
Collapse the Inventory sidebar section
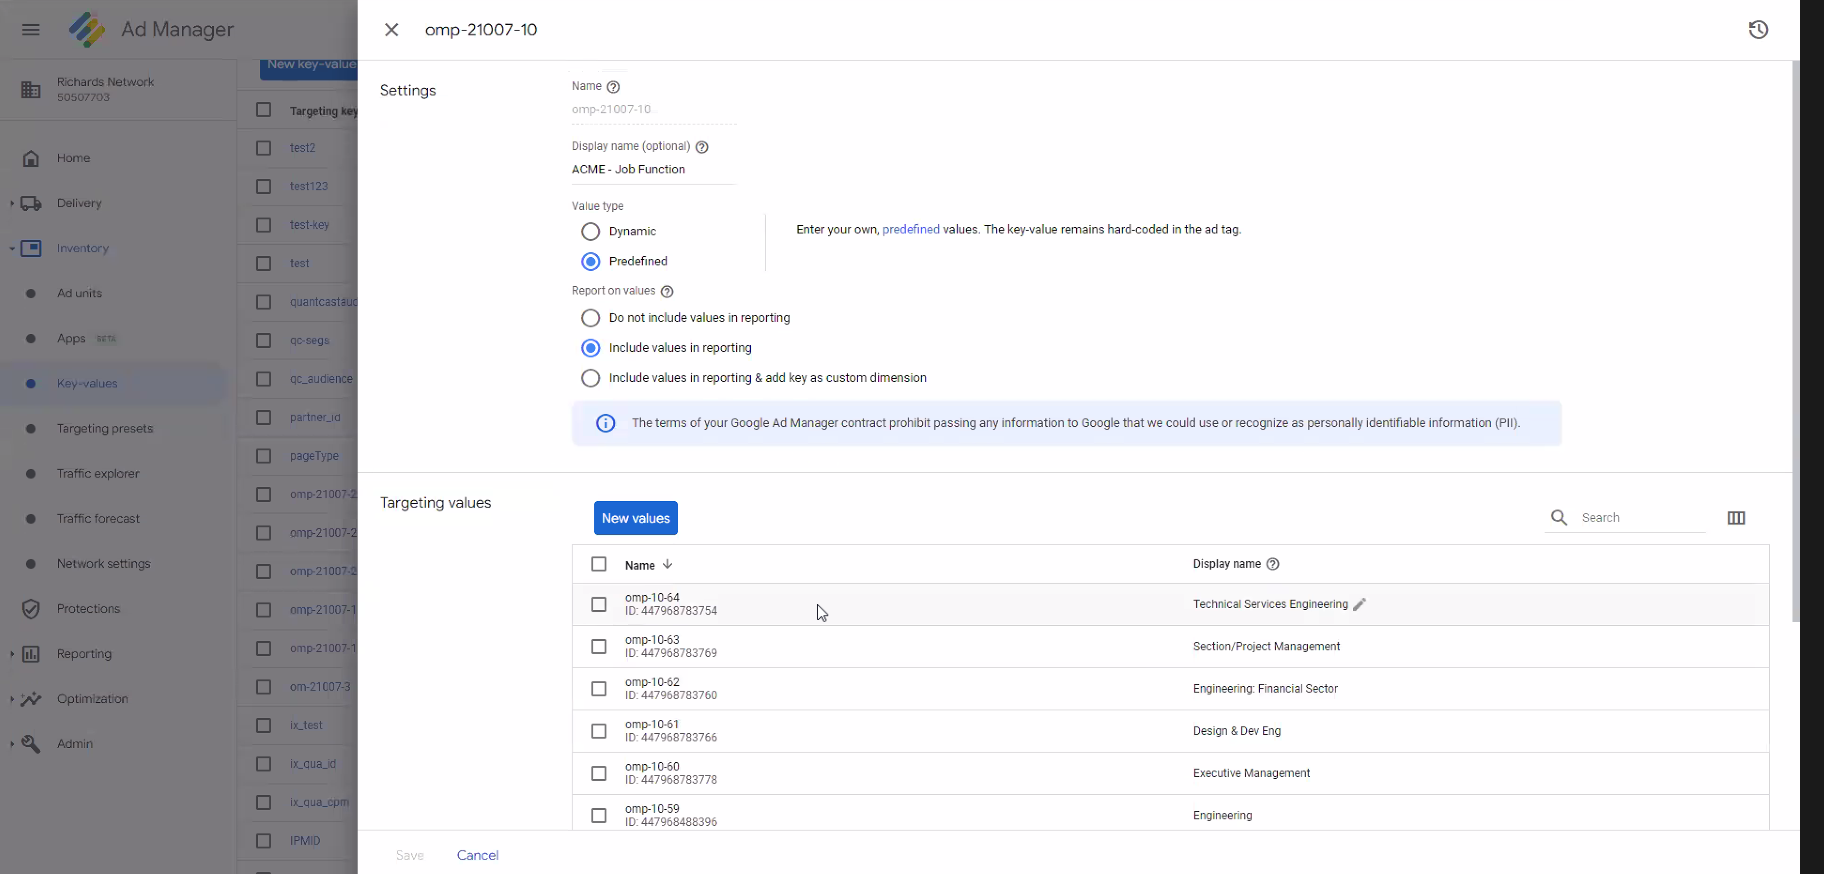pos(12,249)
